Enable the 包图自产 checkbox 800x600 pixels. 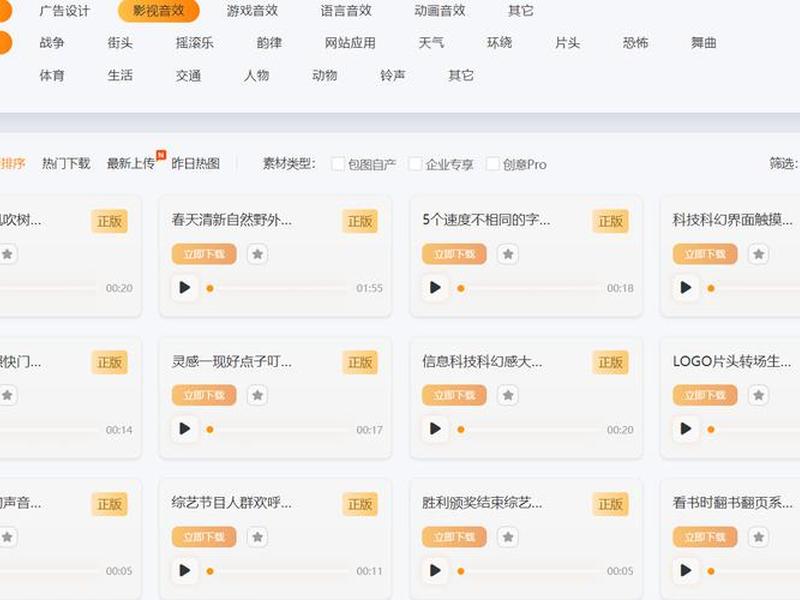pos(338,164)
